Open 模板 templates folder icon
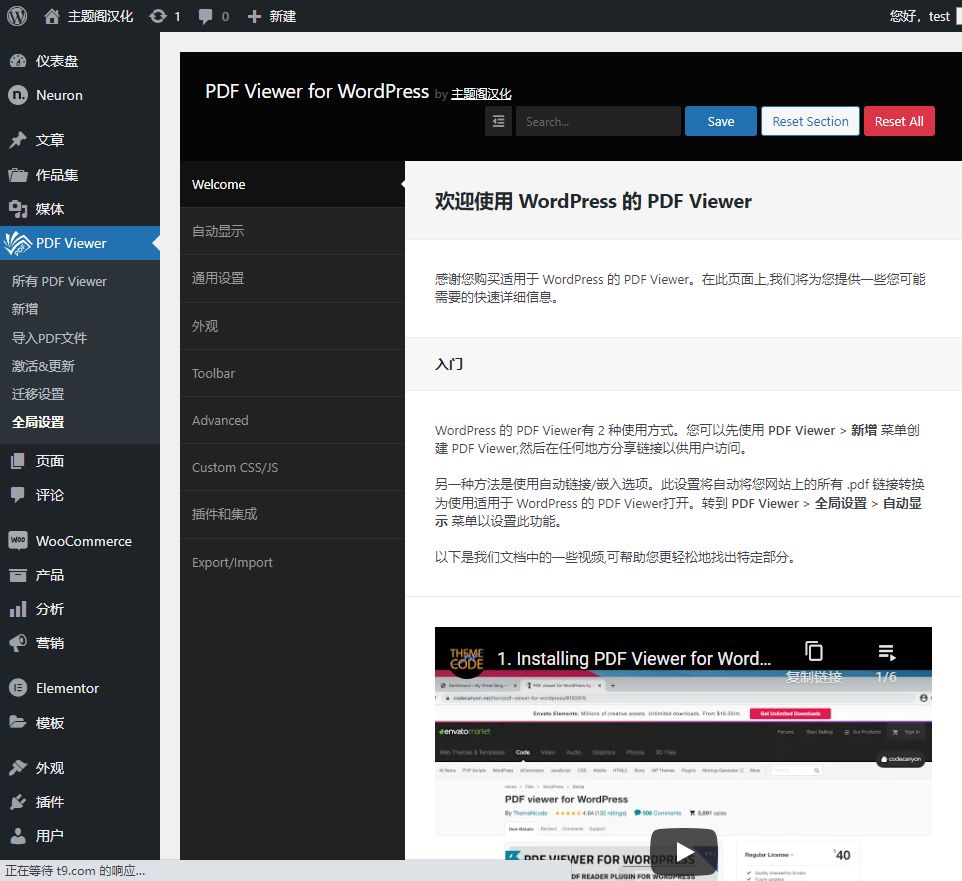This screenshot has height=881, width=962. point(18,722)
